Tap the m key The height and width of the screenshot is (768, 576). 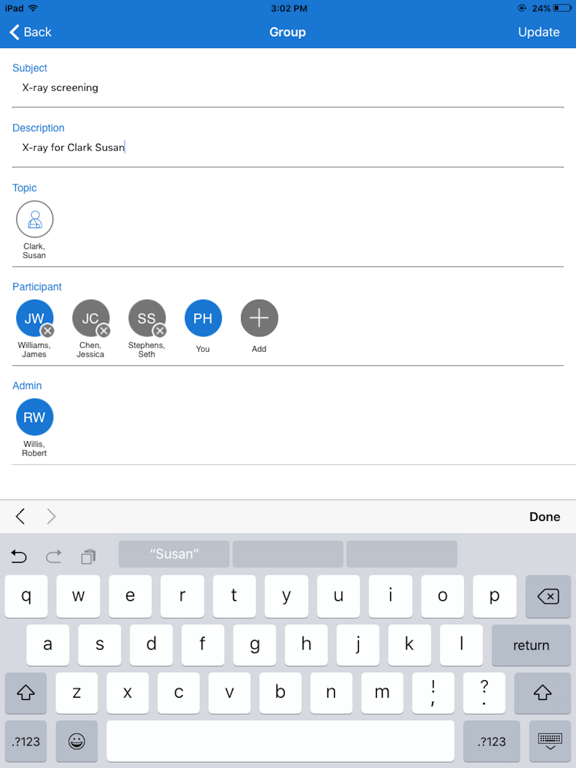pyautogui.click(x=382, y=693)
